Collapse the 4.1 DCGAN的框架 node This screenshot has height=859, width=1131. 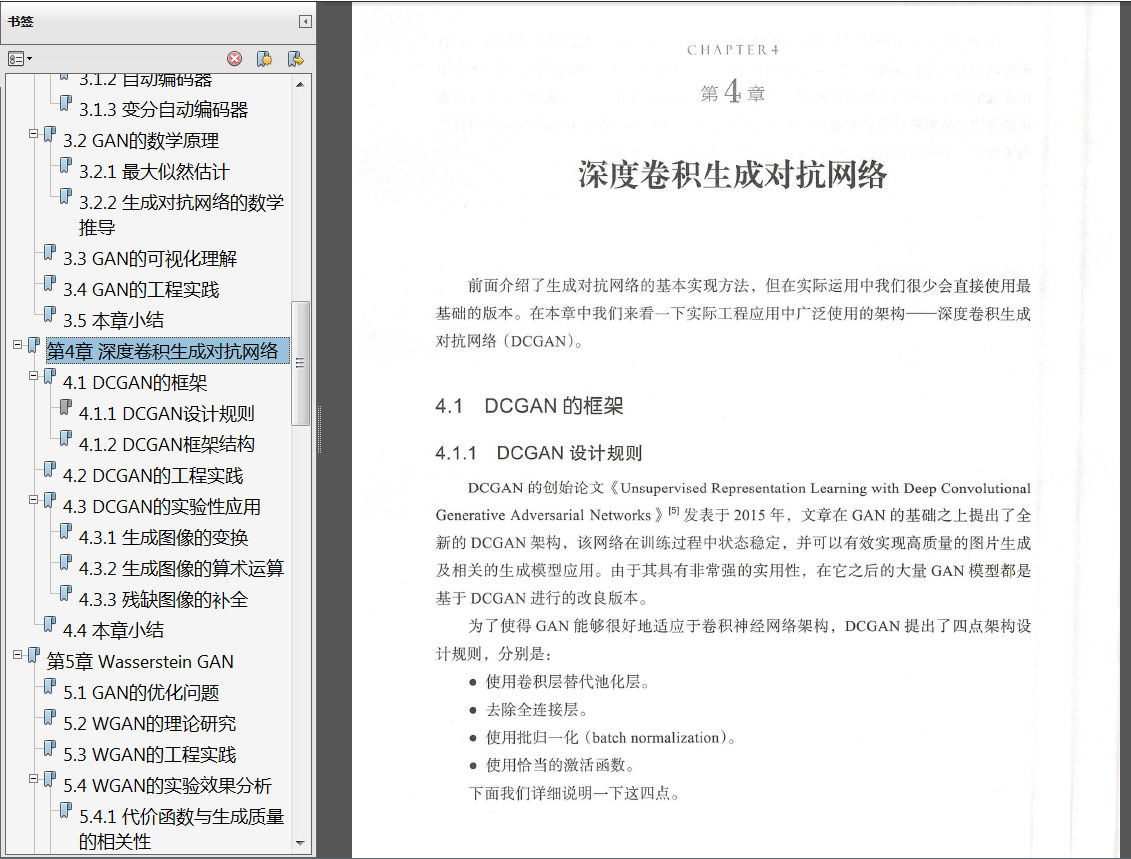click(33, 376)
